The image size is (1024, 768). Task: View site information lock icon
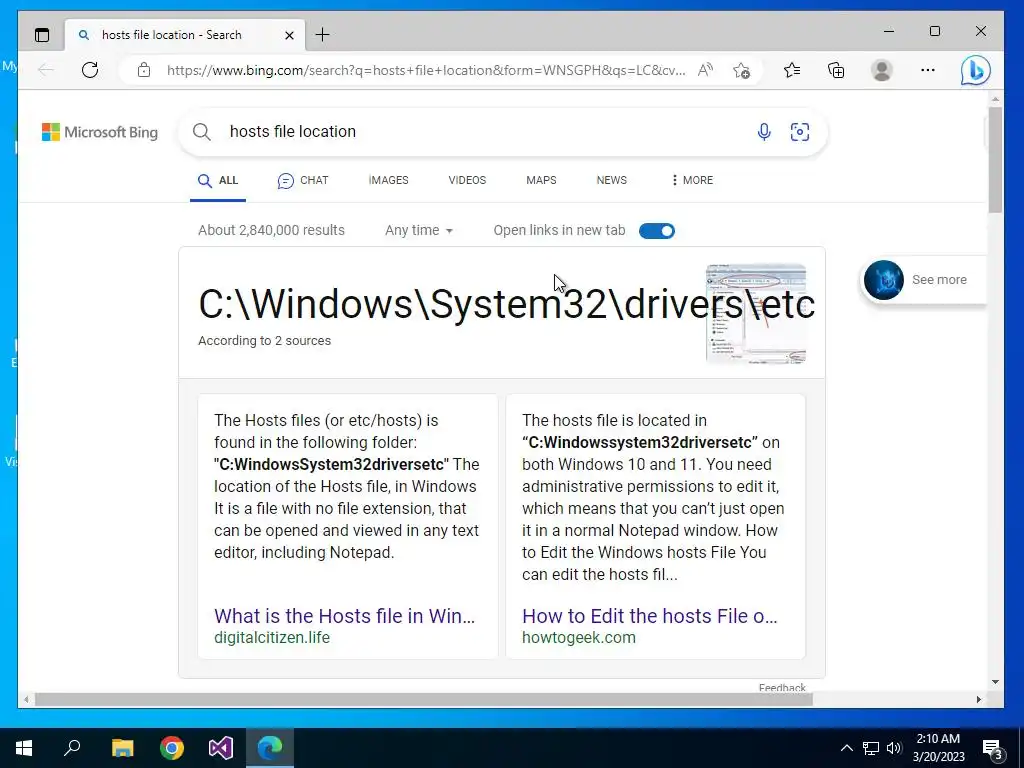coord(144,70)
